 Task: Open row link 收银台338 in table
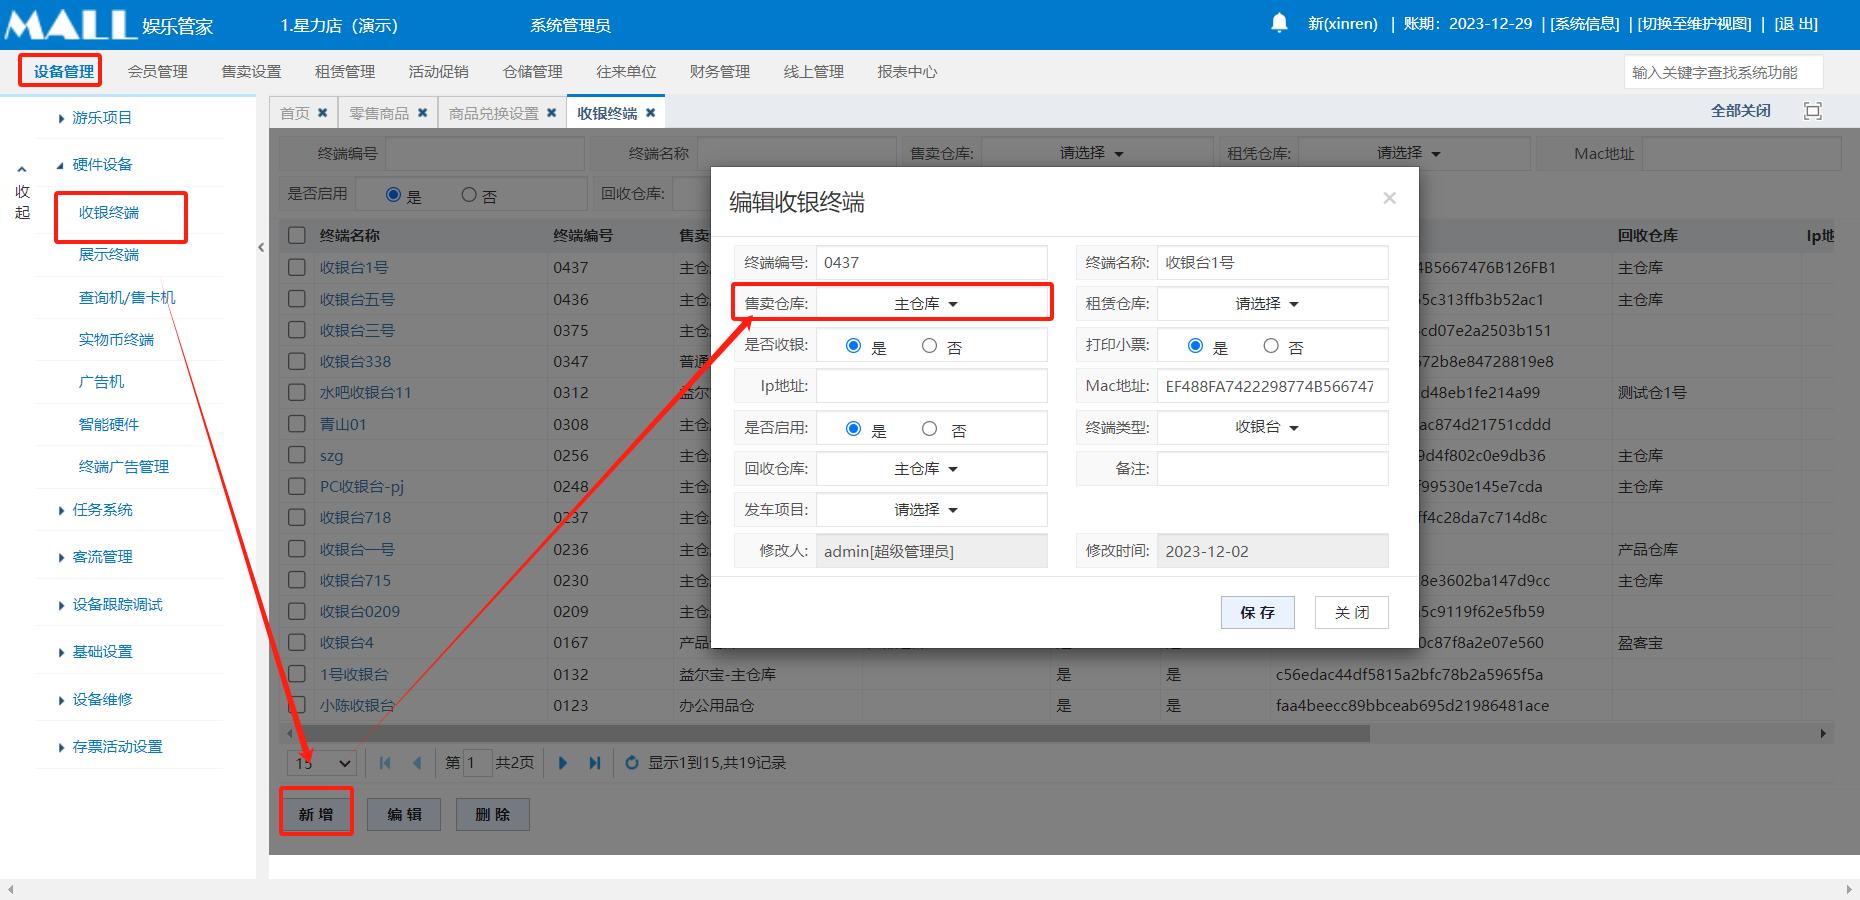(355, 361)
